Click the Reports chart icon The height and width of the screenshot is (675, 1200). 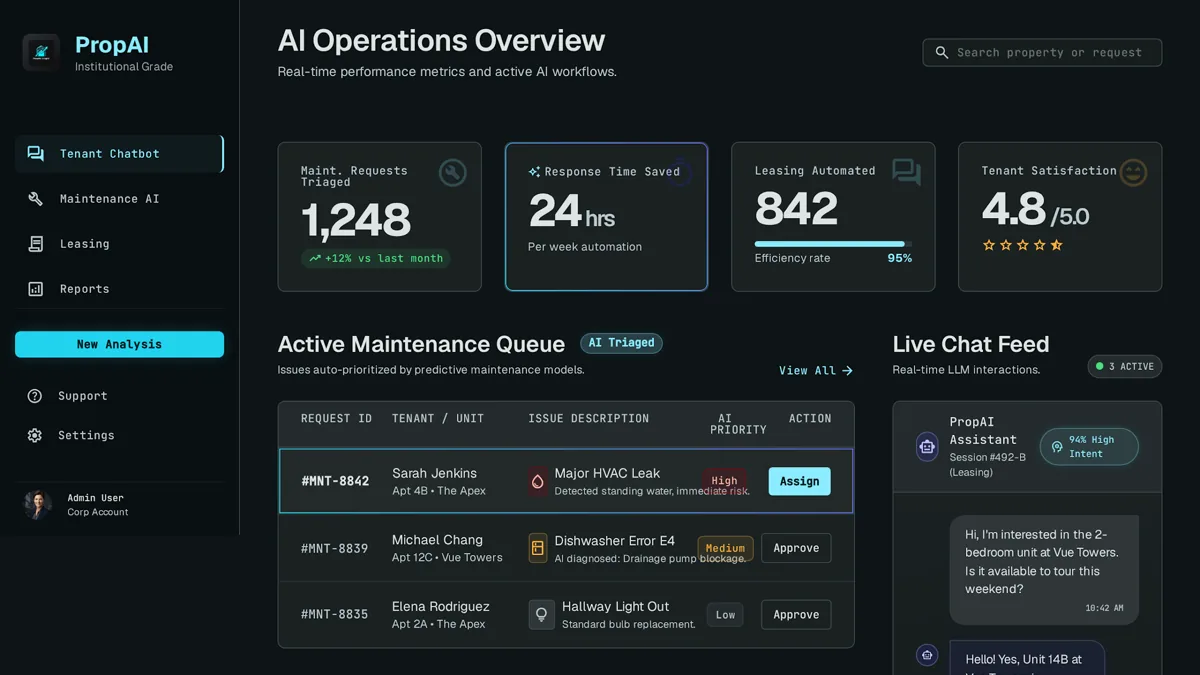coord(36,289)
